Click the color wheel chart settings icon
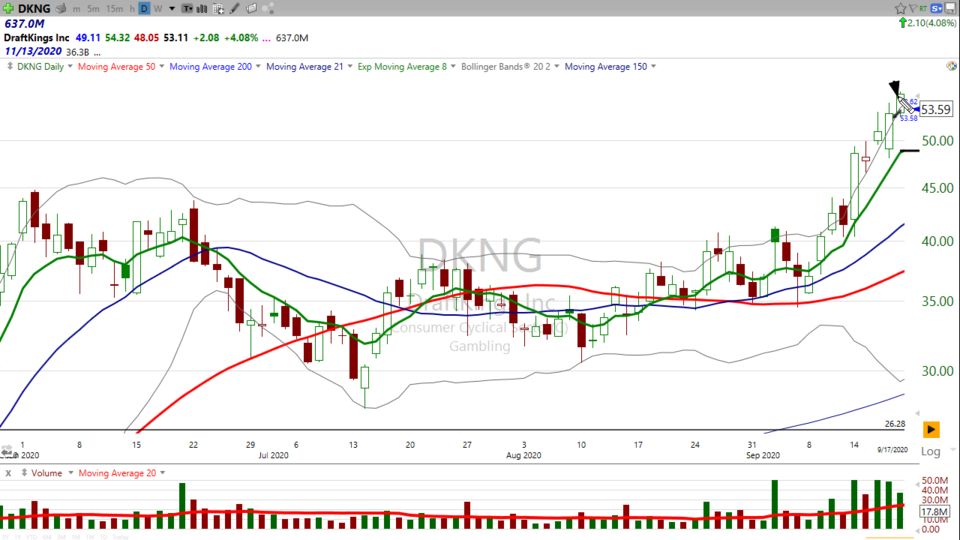 click(x=951, y=66)
